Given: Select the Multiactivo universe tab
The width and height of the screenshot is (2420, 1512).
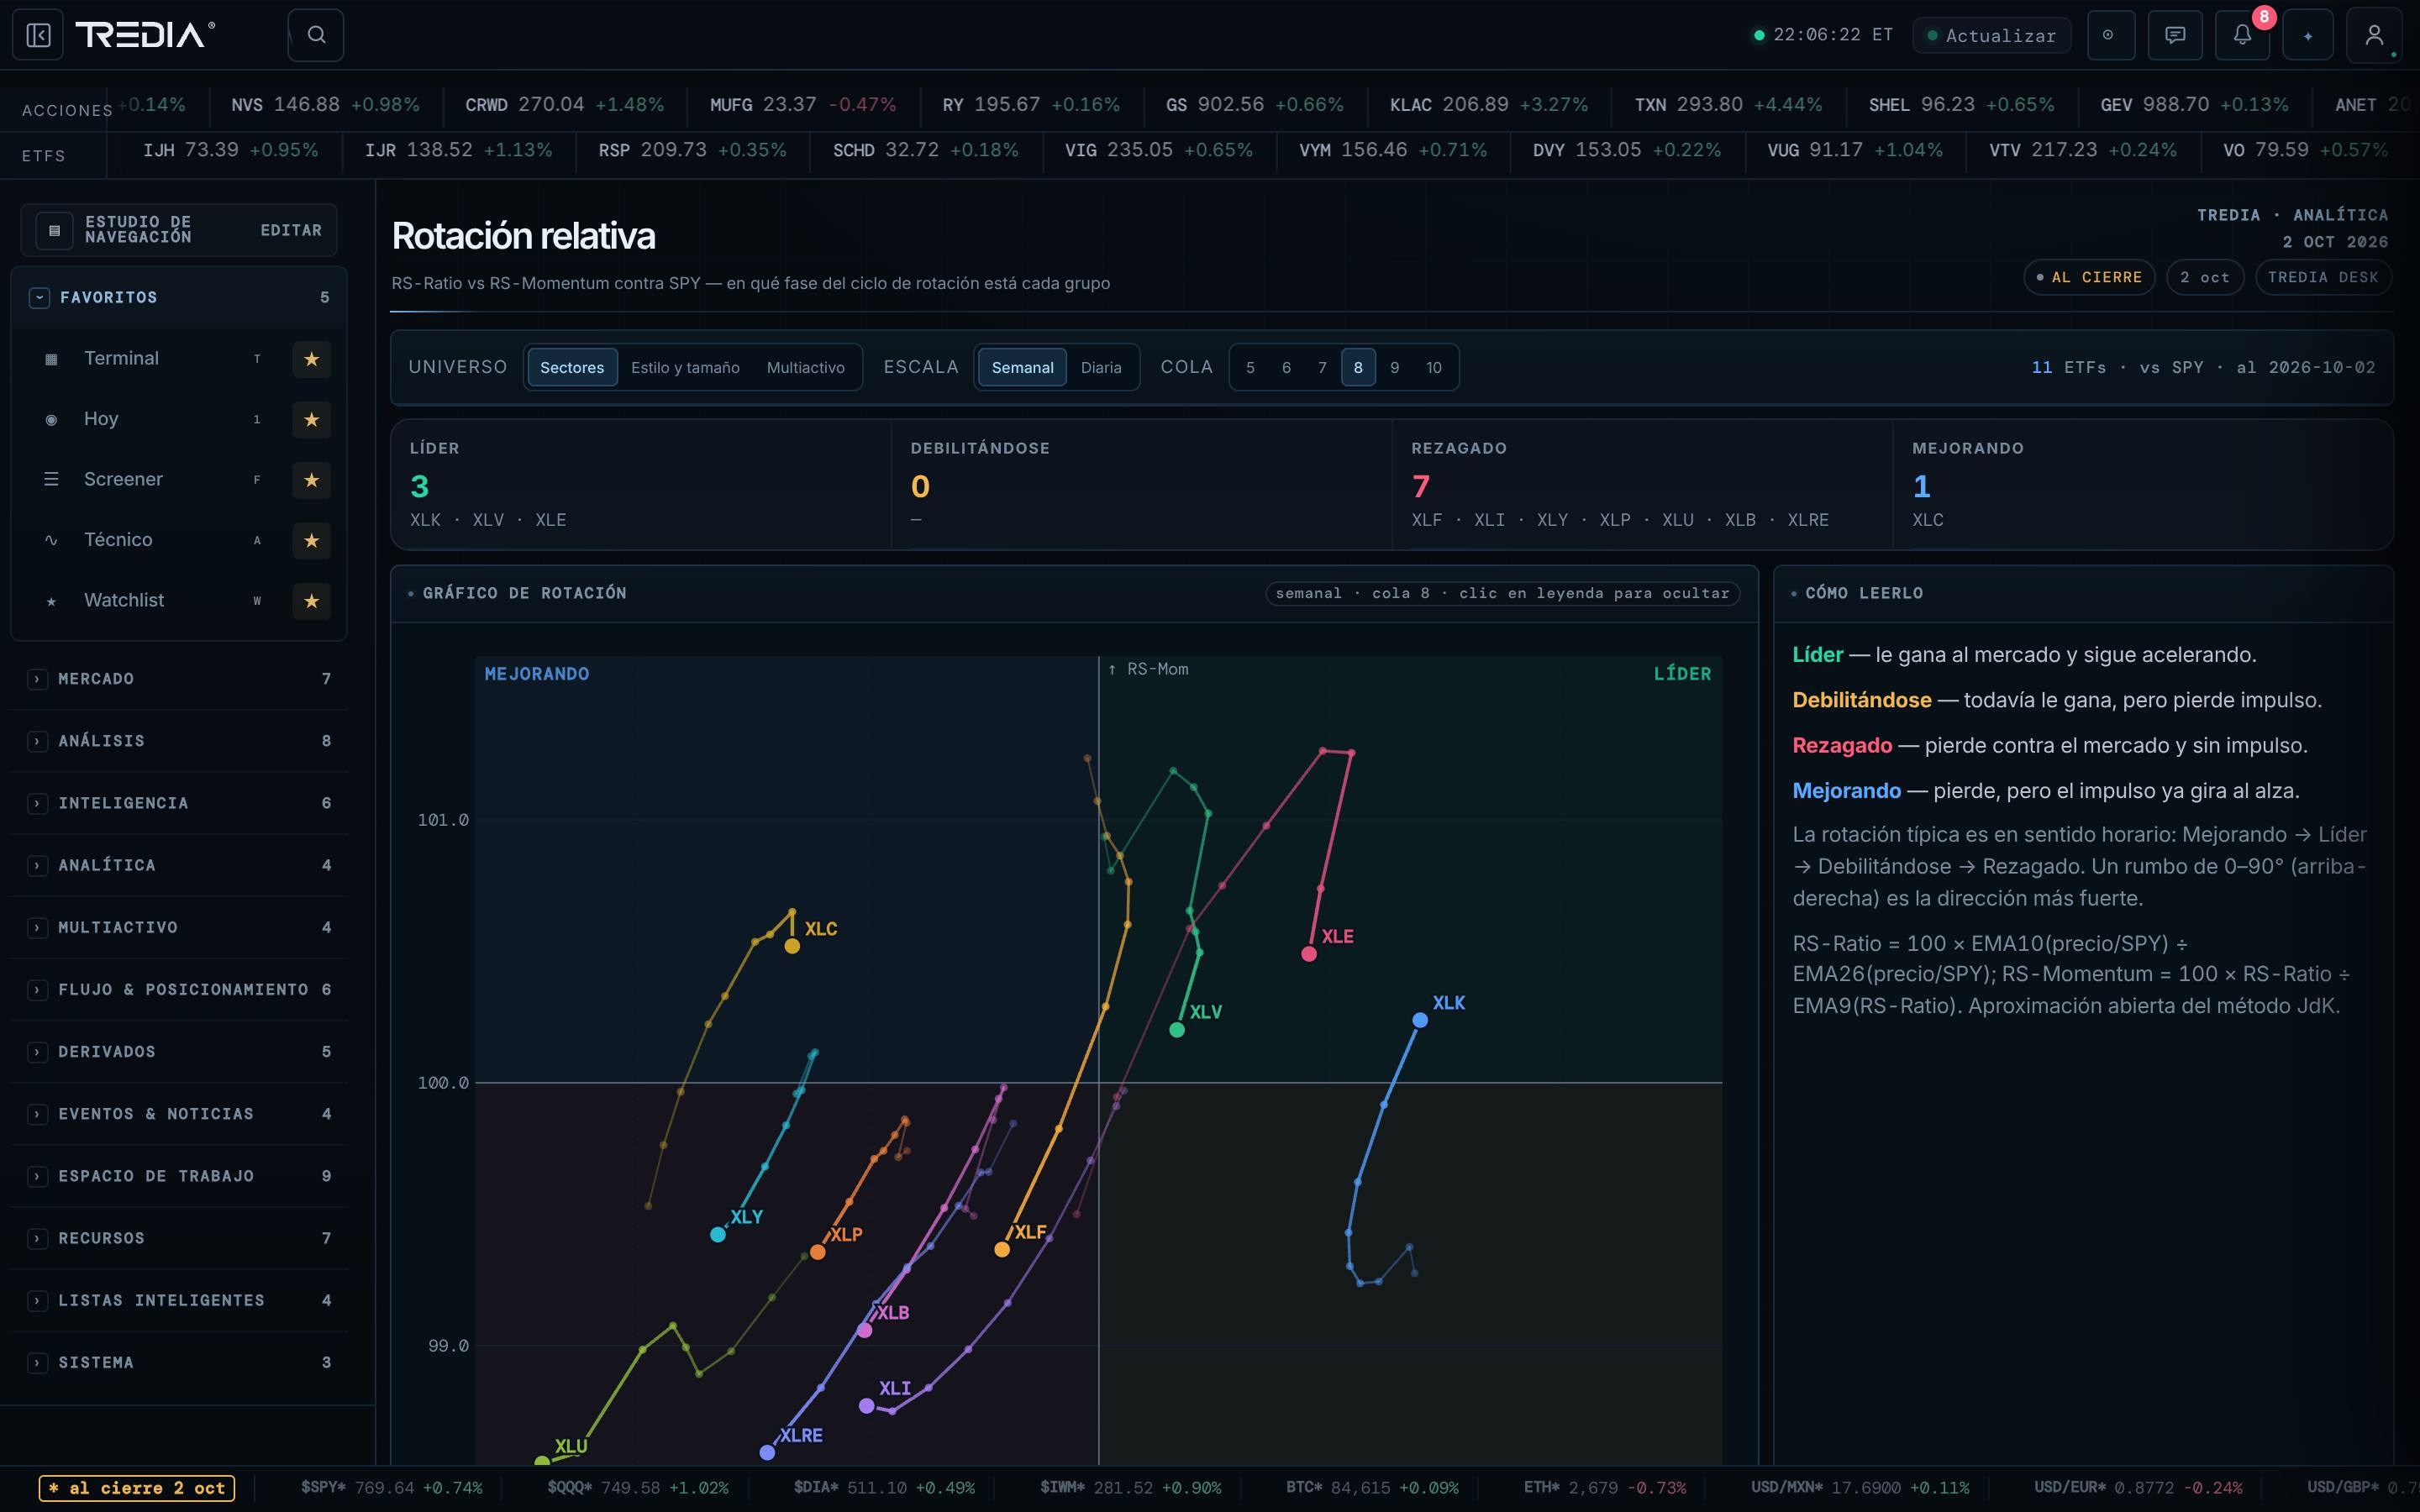Looking at the screenshot, I should pos(805,367).
